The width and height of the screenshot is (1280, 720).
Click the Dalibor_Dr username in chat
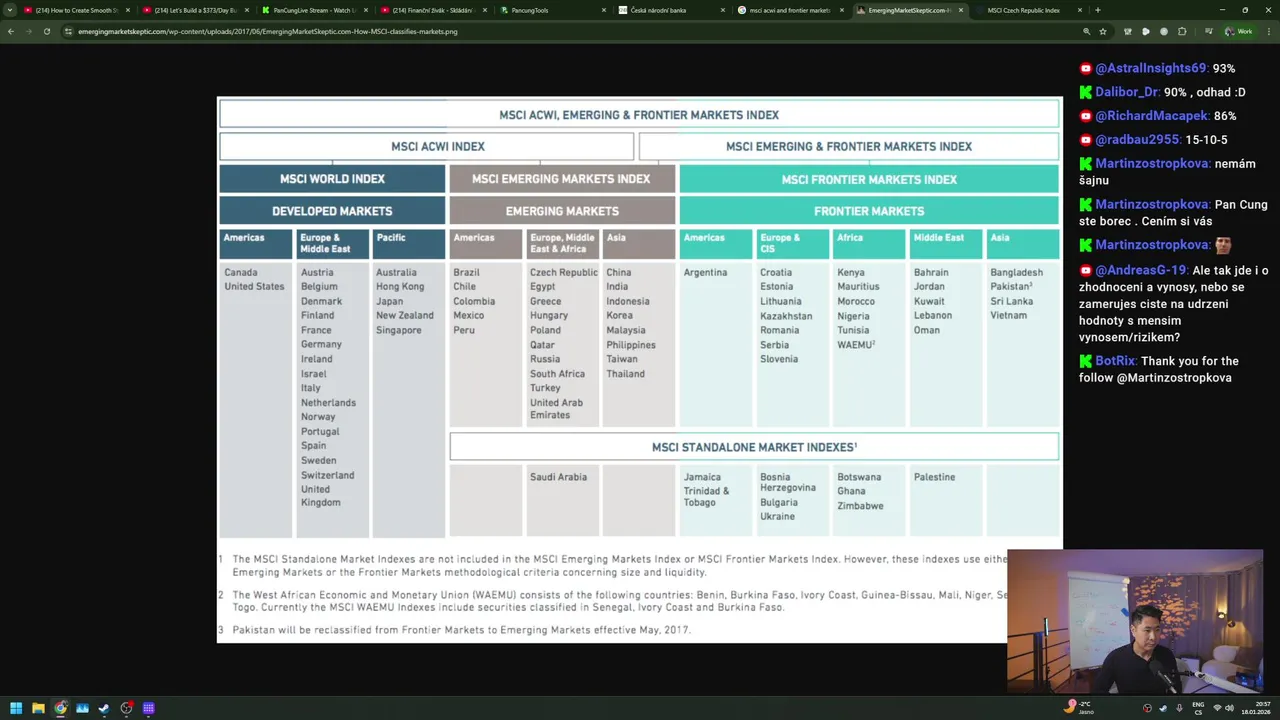1127,92
